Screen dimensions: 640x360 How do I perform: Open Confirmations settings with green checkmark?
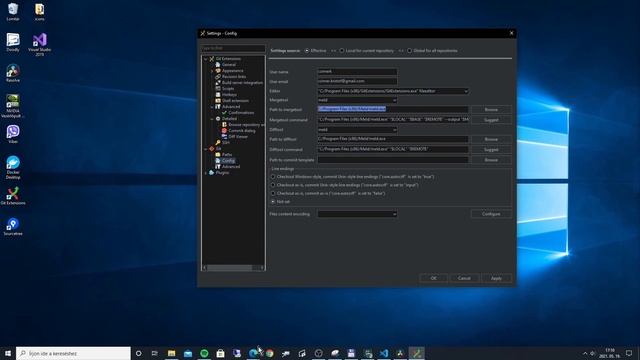pyautogui.click(x=241, y=112)
